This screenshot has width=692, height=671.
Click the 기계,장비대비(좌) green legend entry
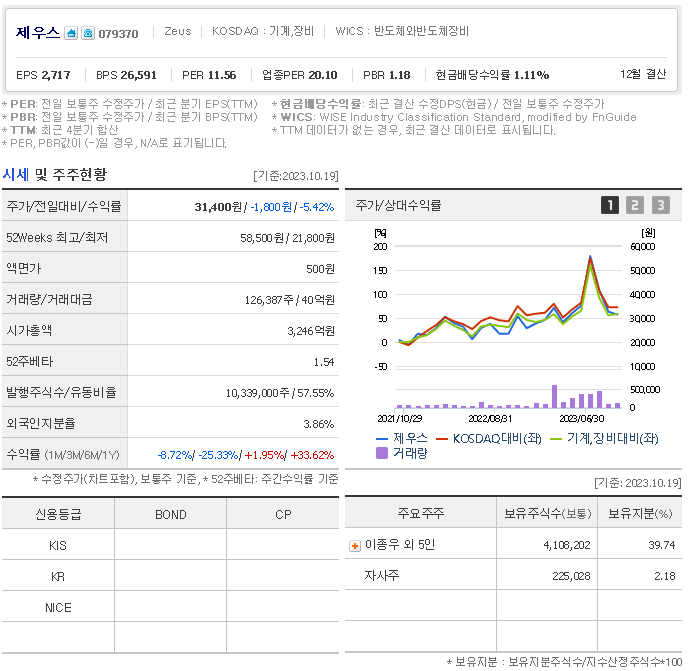pos(604,438)
